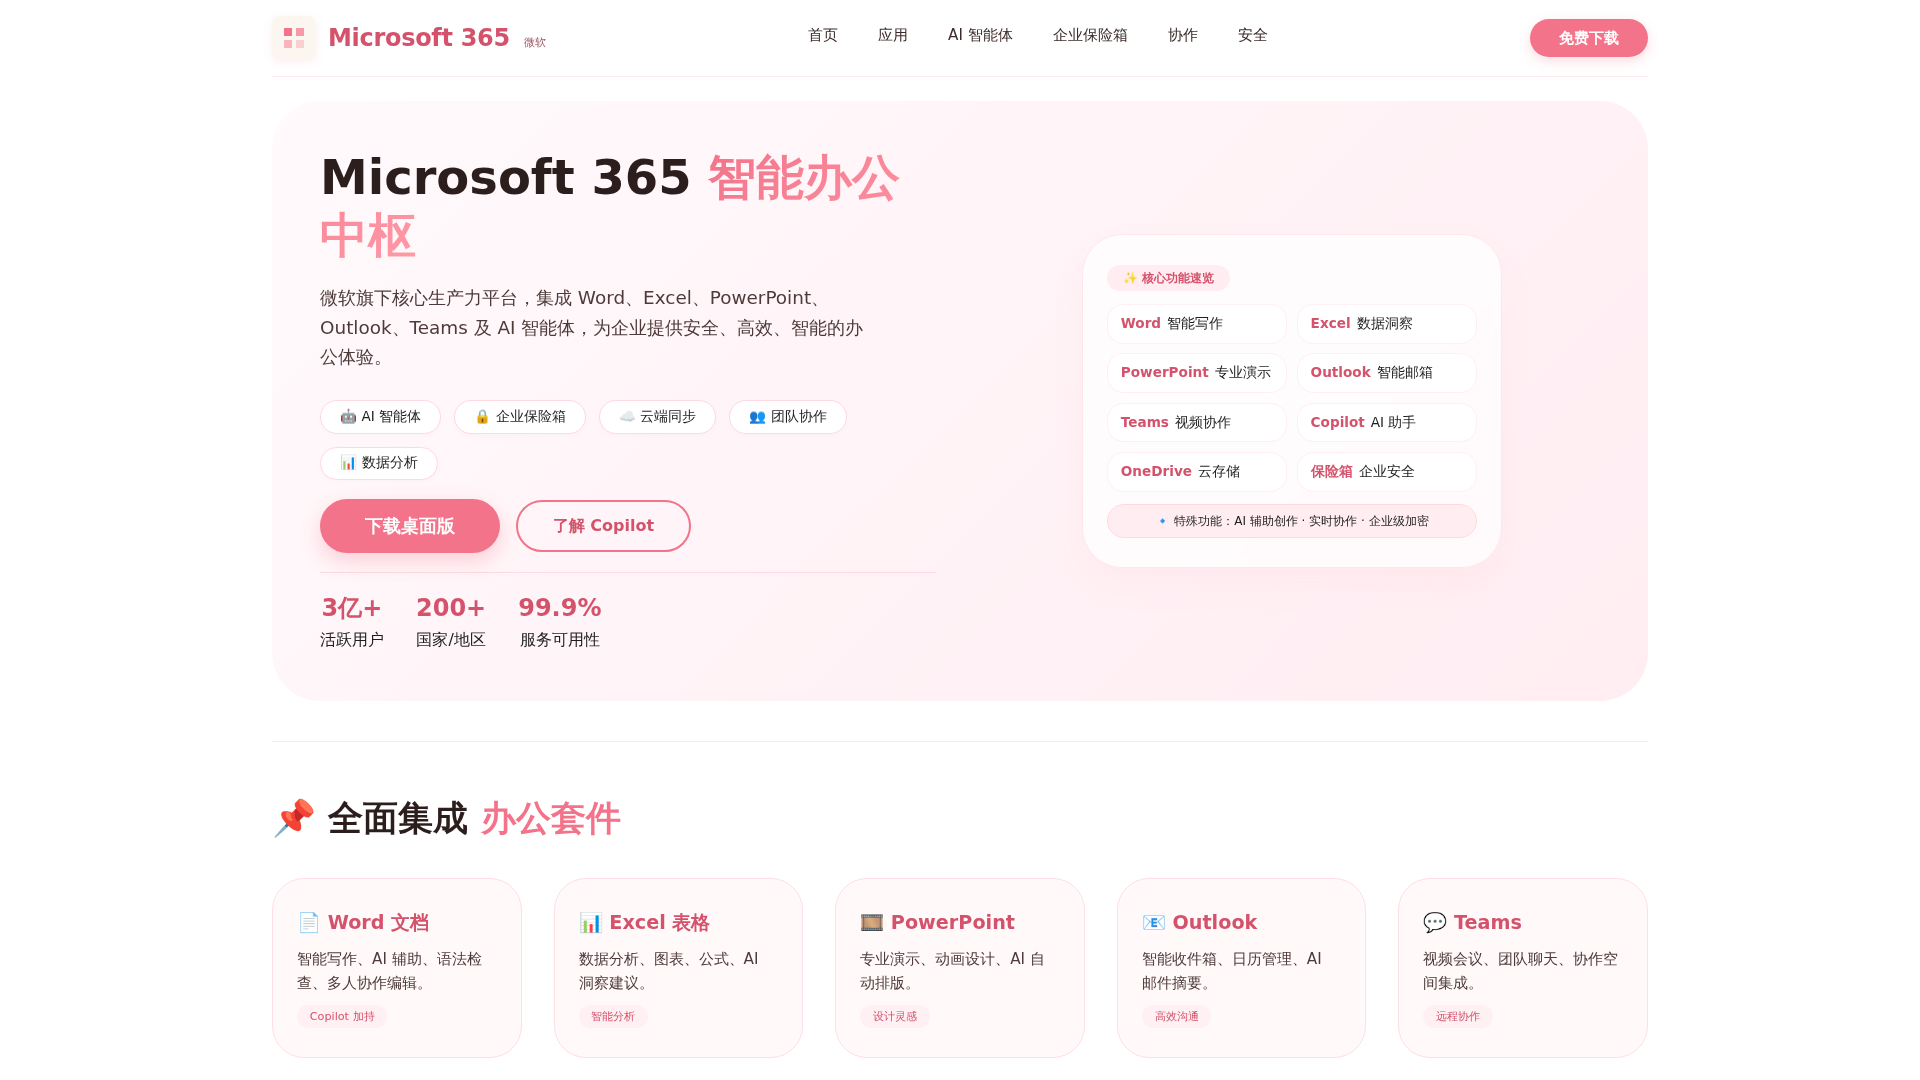Click the PowerPoint film frame emoji icon
Screen dimensions: 1920x1080
point(872,922)
